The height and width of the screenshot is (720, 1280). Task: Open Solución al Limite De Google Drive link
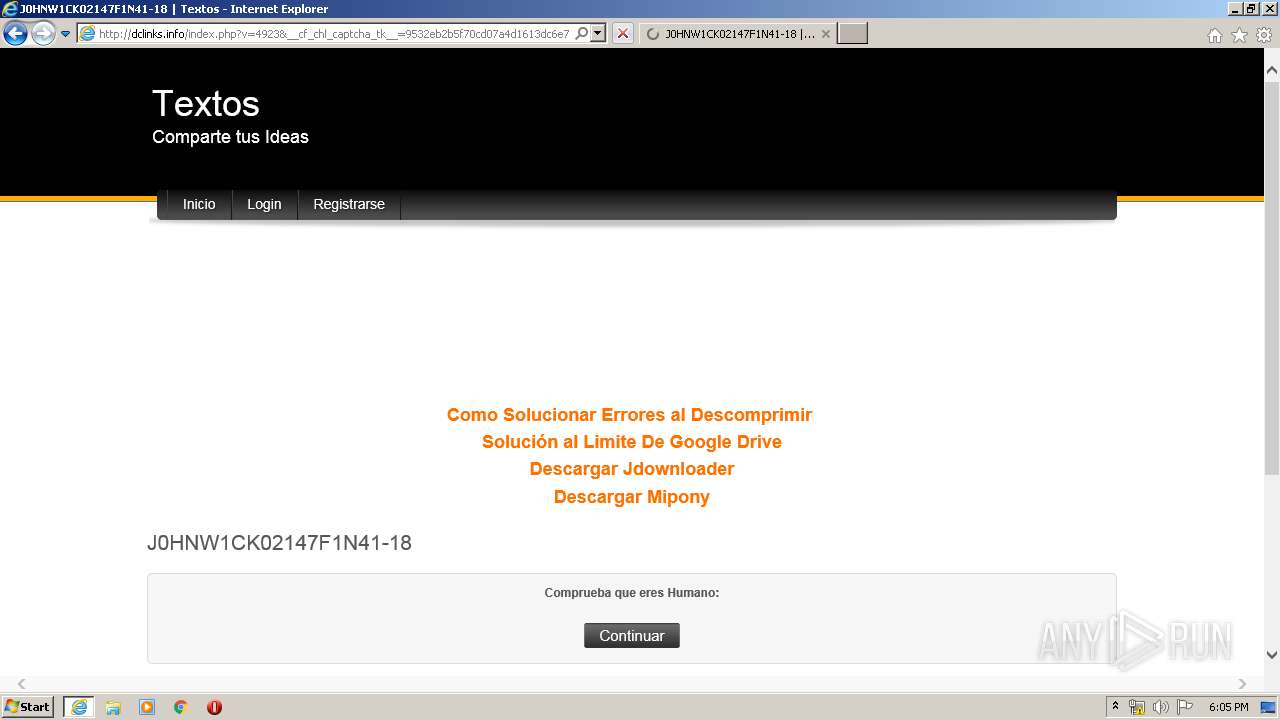point(632,442)
